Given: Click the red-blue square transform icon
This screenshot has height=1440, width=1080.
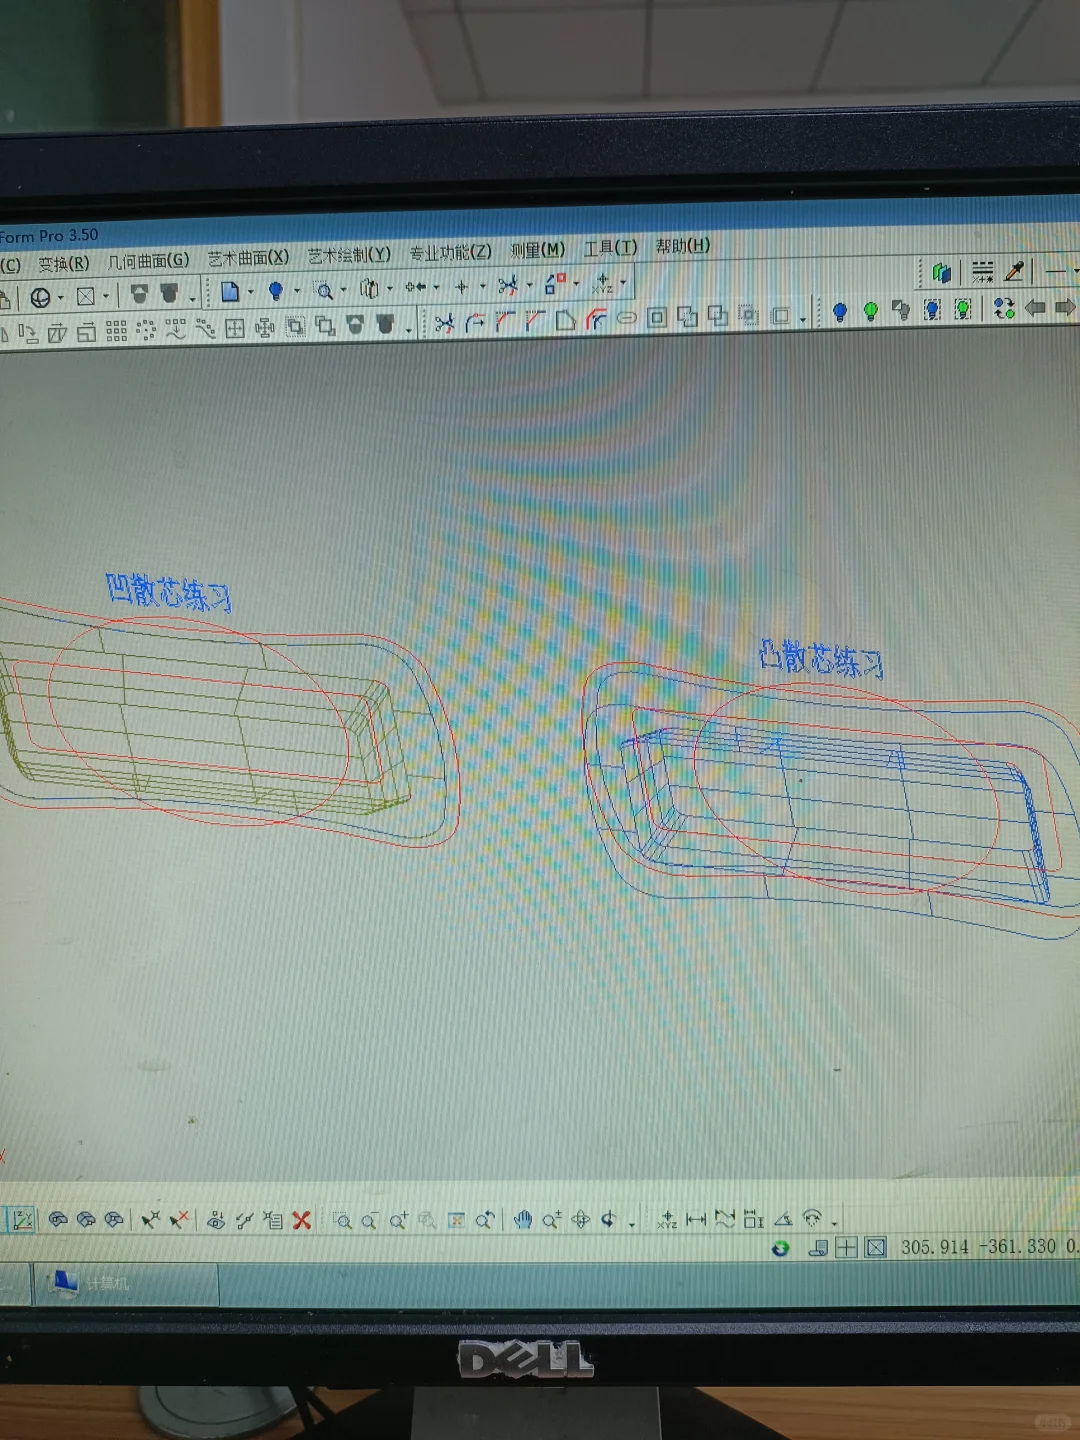Looking at the screenshot, I should (555, 284).
